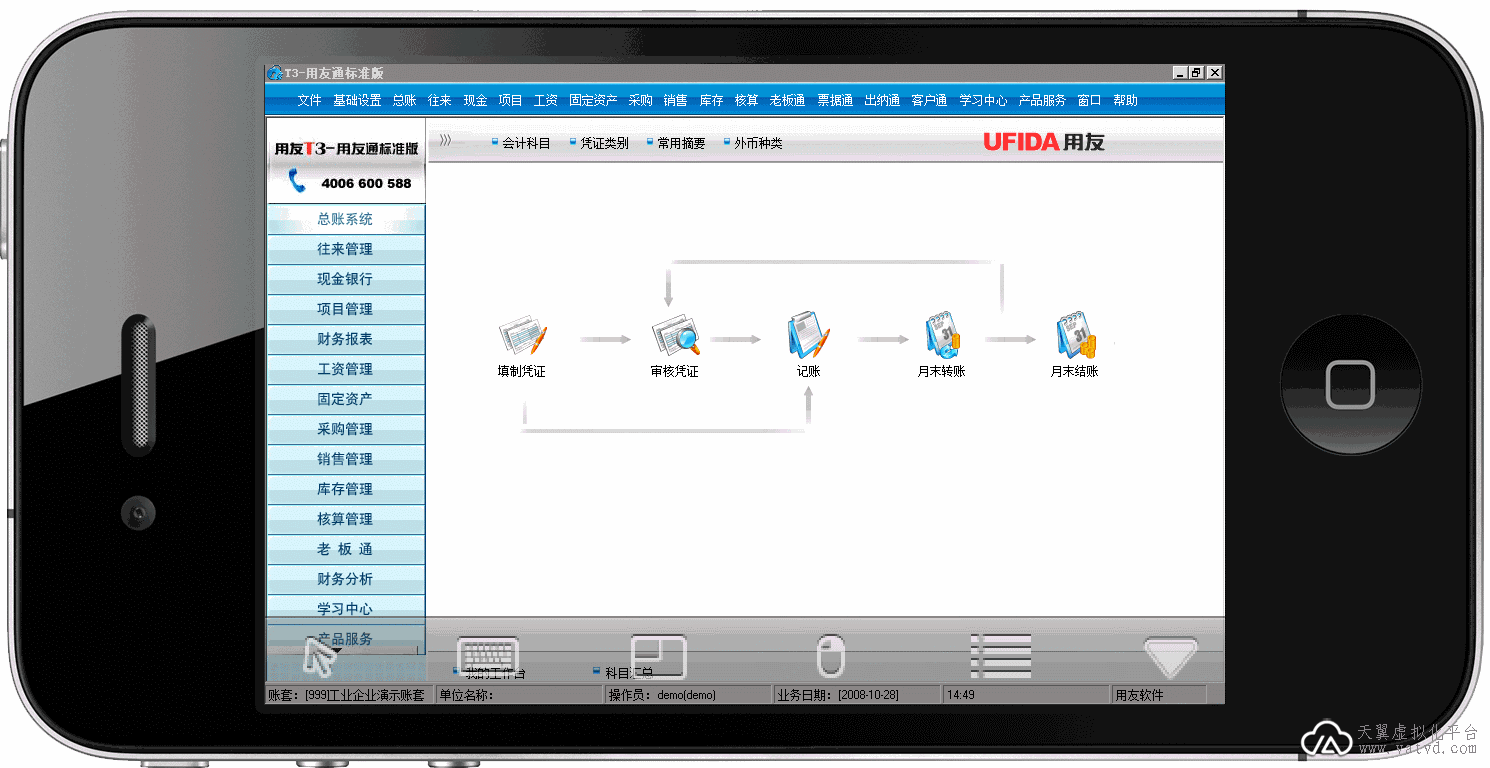Click the 科目汇总 bottom tab
This screenshot has height=768, width=1490.
click(623, 673)
